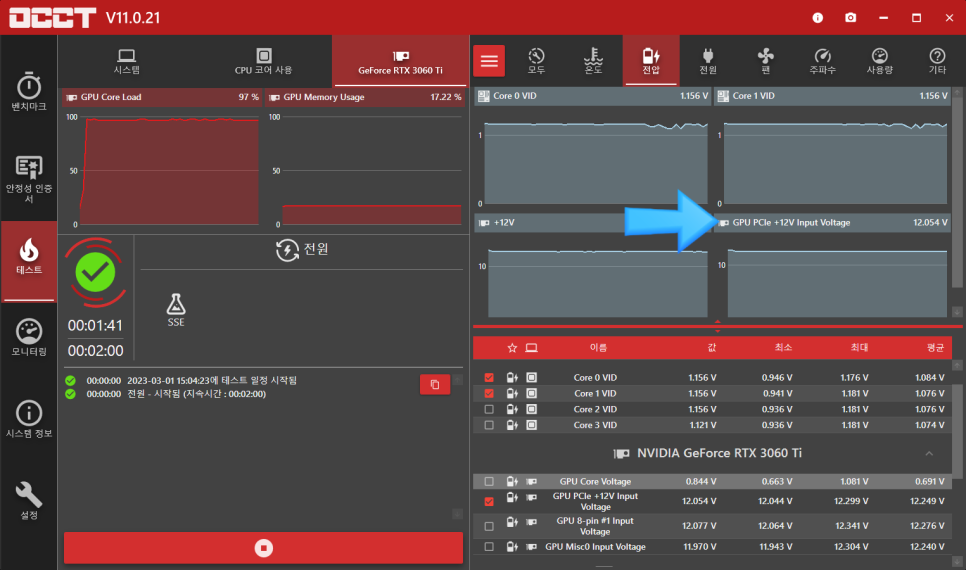This screenshot has height=570, width=966.
Task: Show 사용량 usage sensors
Action: [x=880, y=62]
